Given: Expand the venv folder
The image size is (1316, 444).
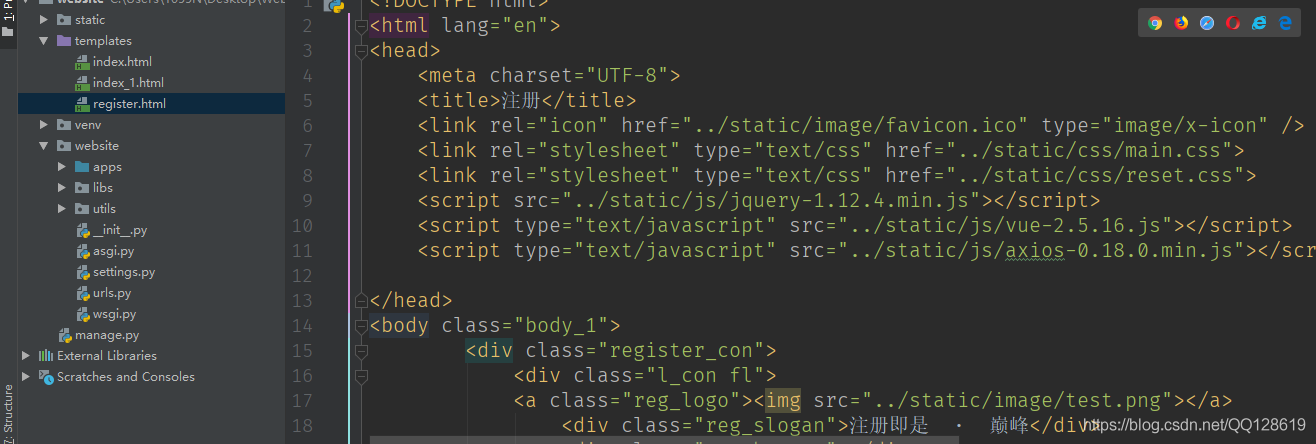Looking at the screenshot, I should [x=44, y=125].
